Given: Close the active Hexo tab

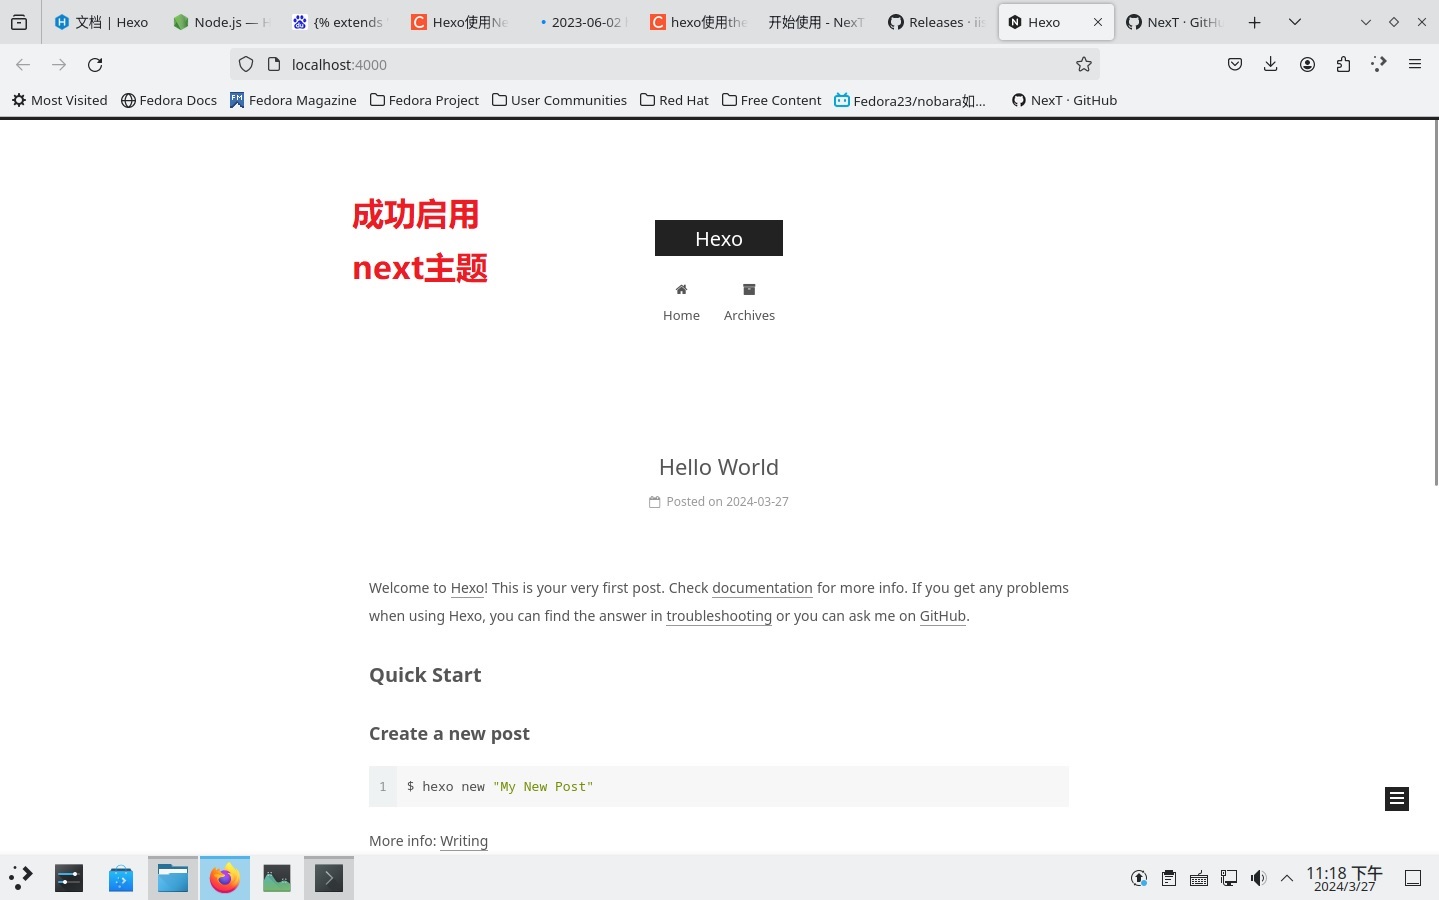Looking at the screenshot, I should pos(1098,22).
